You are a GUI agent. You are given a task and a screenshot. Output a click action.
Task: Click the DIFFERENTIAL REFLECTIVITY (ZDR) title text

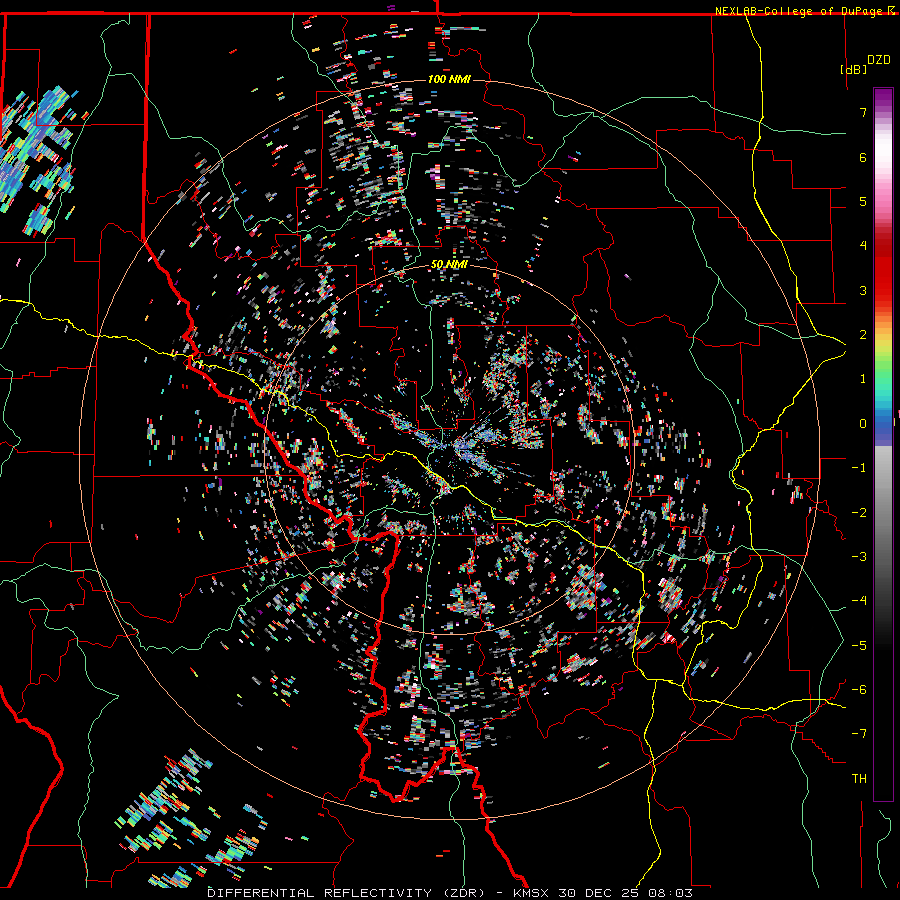[346, 893]
